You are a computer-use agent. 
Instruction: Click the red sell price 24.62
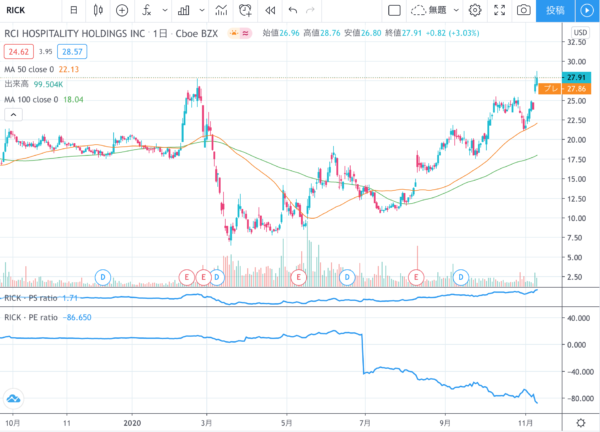point(19,52)
